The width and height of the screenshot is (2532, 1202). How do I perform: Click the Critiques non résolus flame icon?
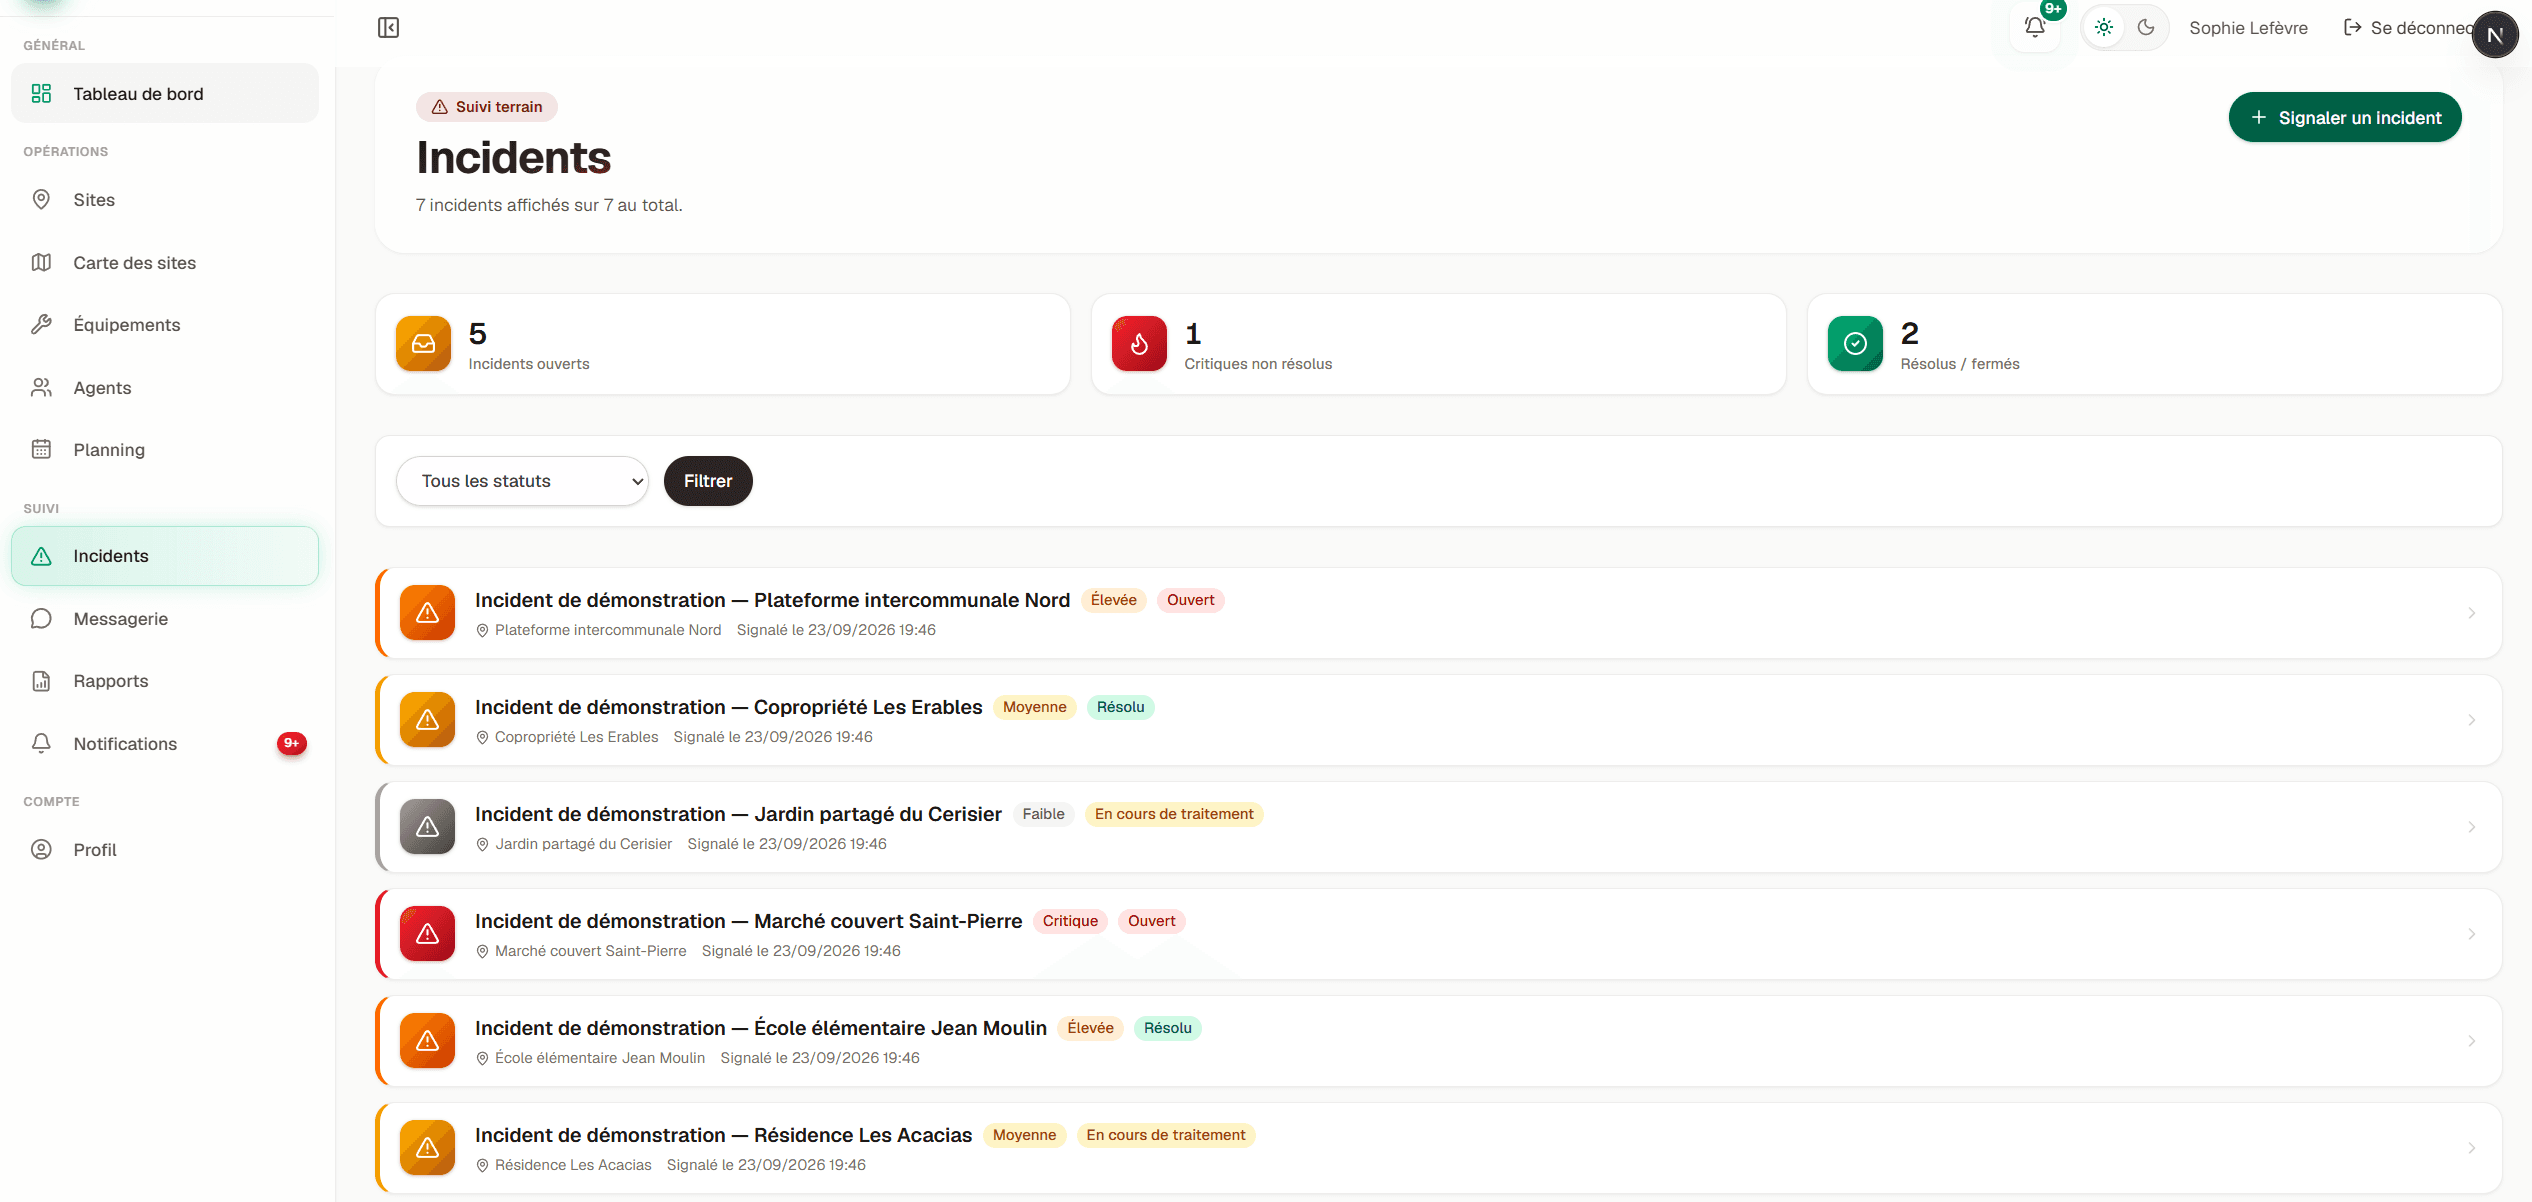pyautogui.click(x=1139, y=344)
